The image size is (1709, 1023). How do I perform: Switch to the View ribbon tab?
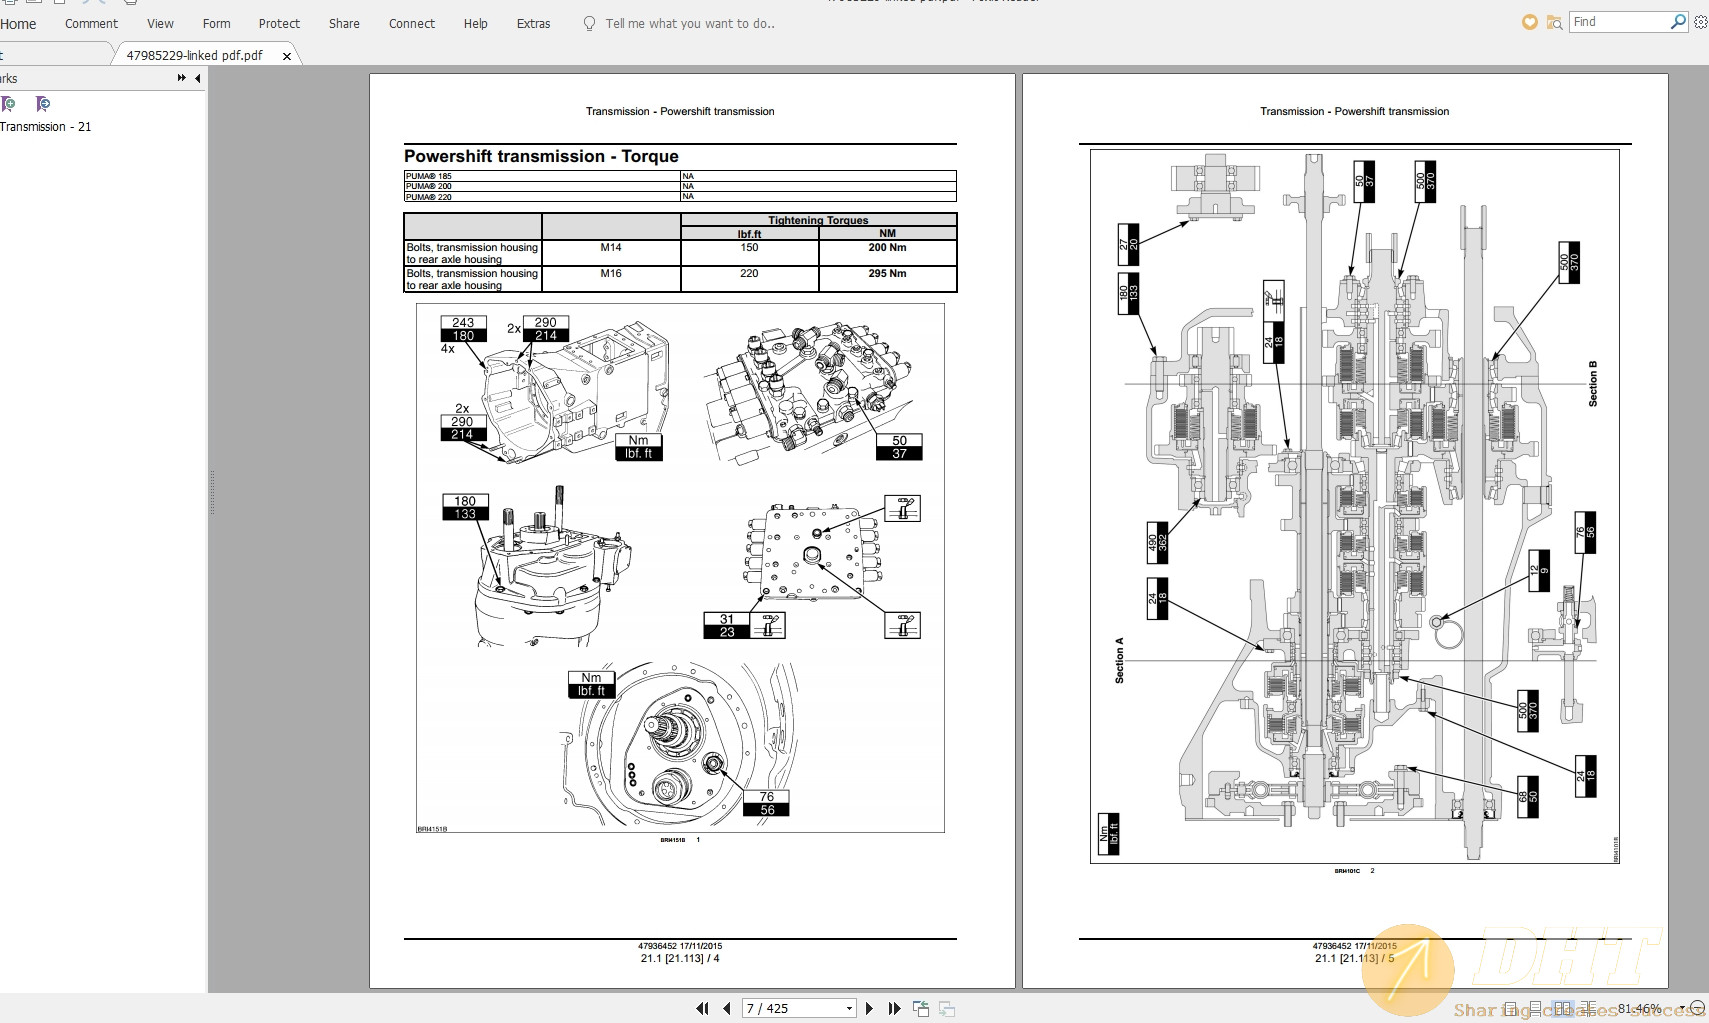(x=160, y=23)
